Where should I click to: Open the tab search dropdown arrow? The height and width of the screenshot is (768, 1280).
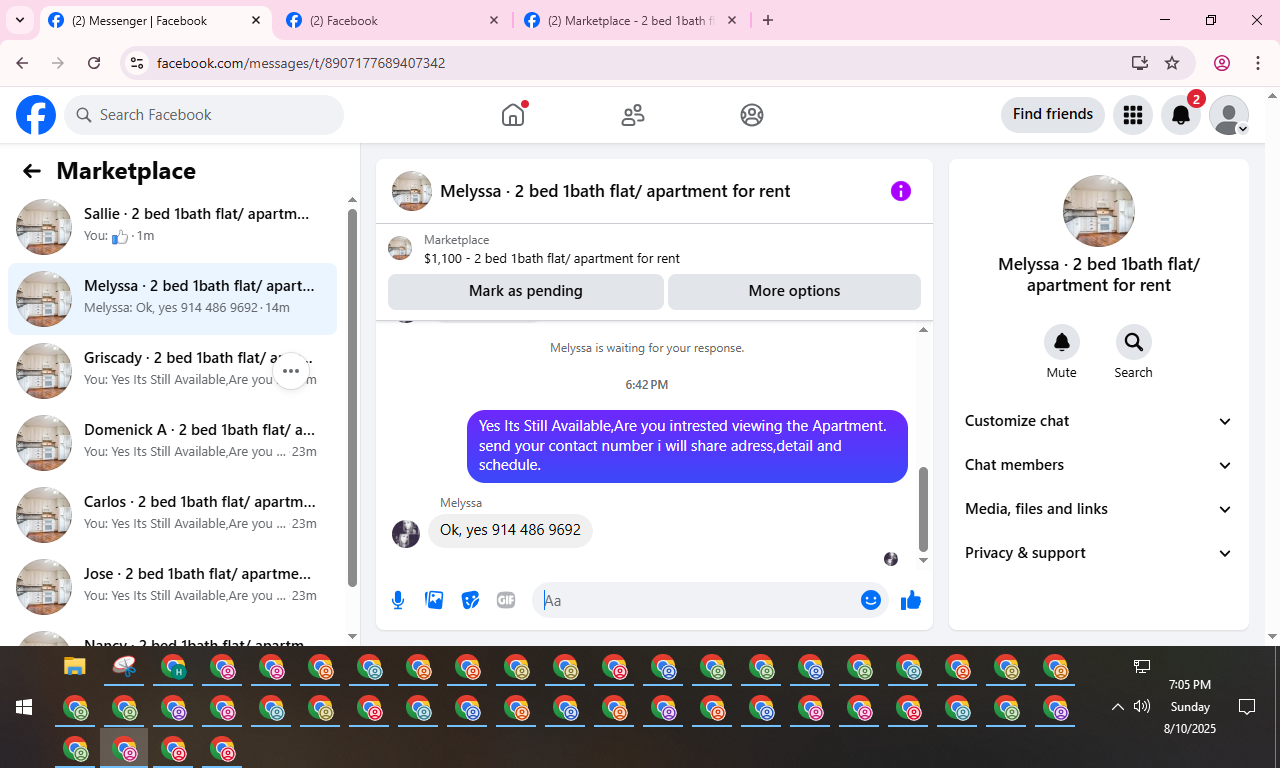pyautogui.click(x=20, y=20)
